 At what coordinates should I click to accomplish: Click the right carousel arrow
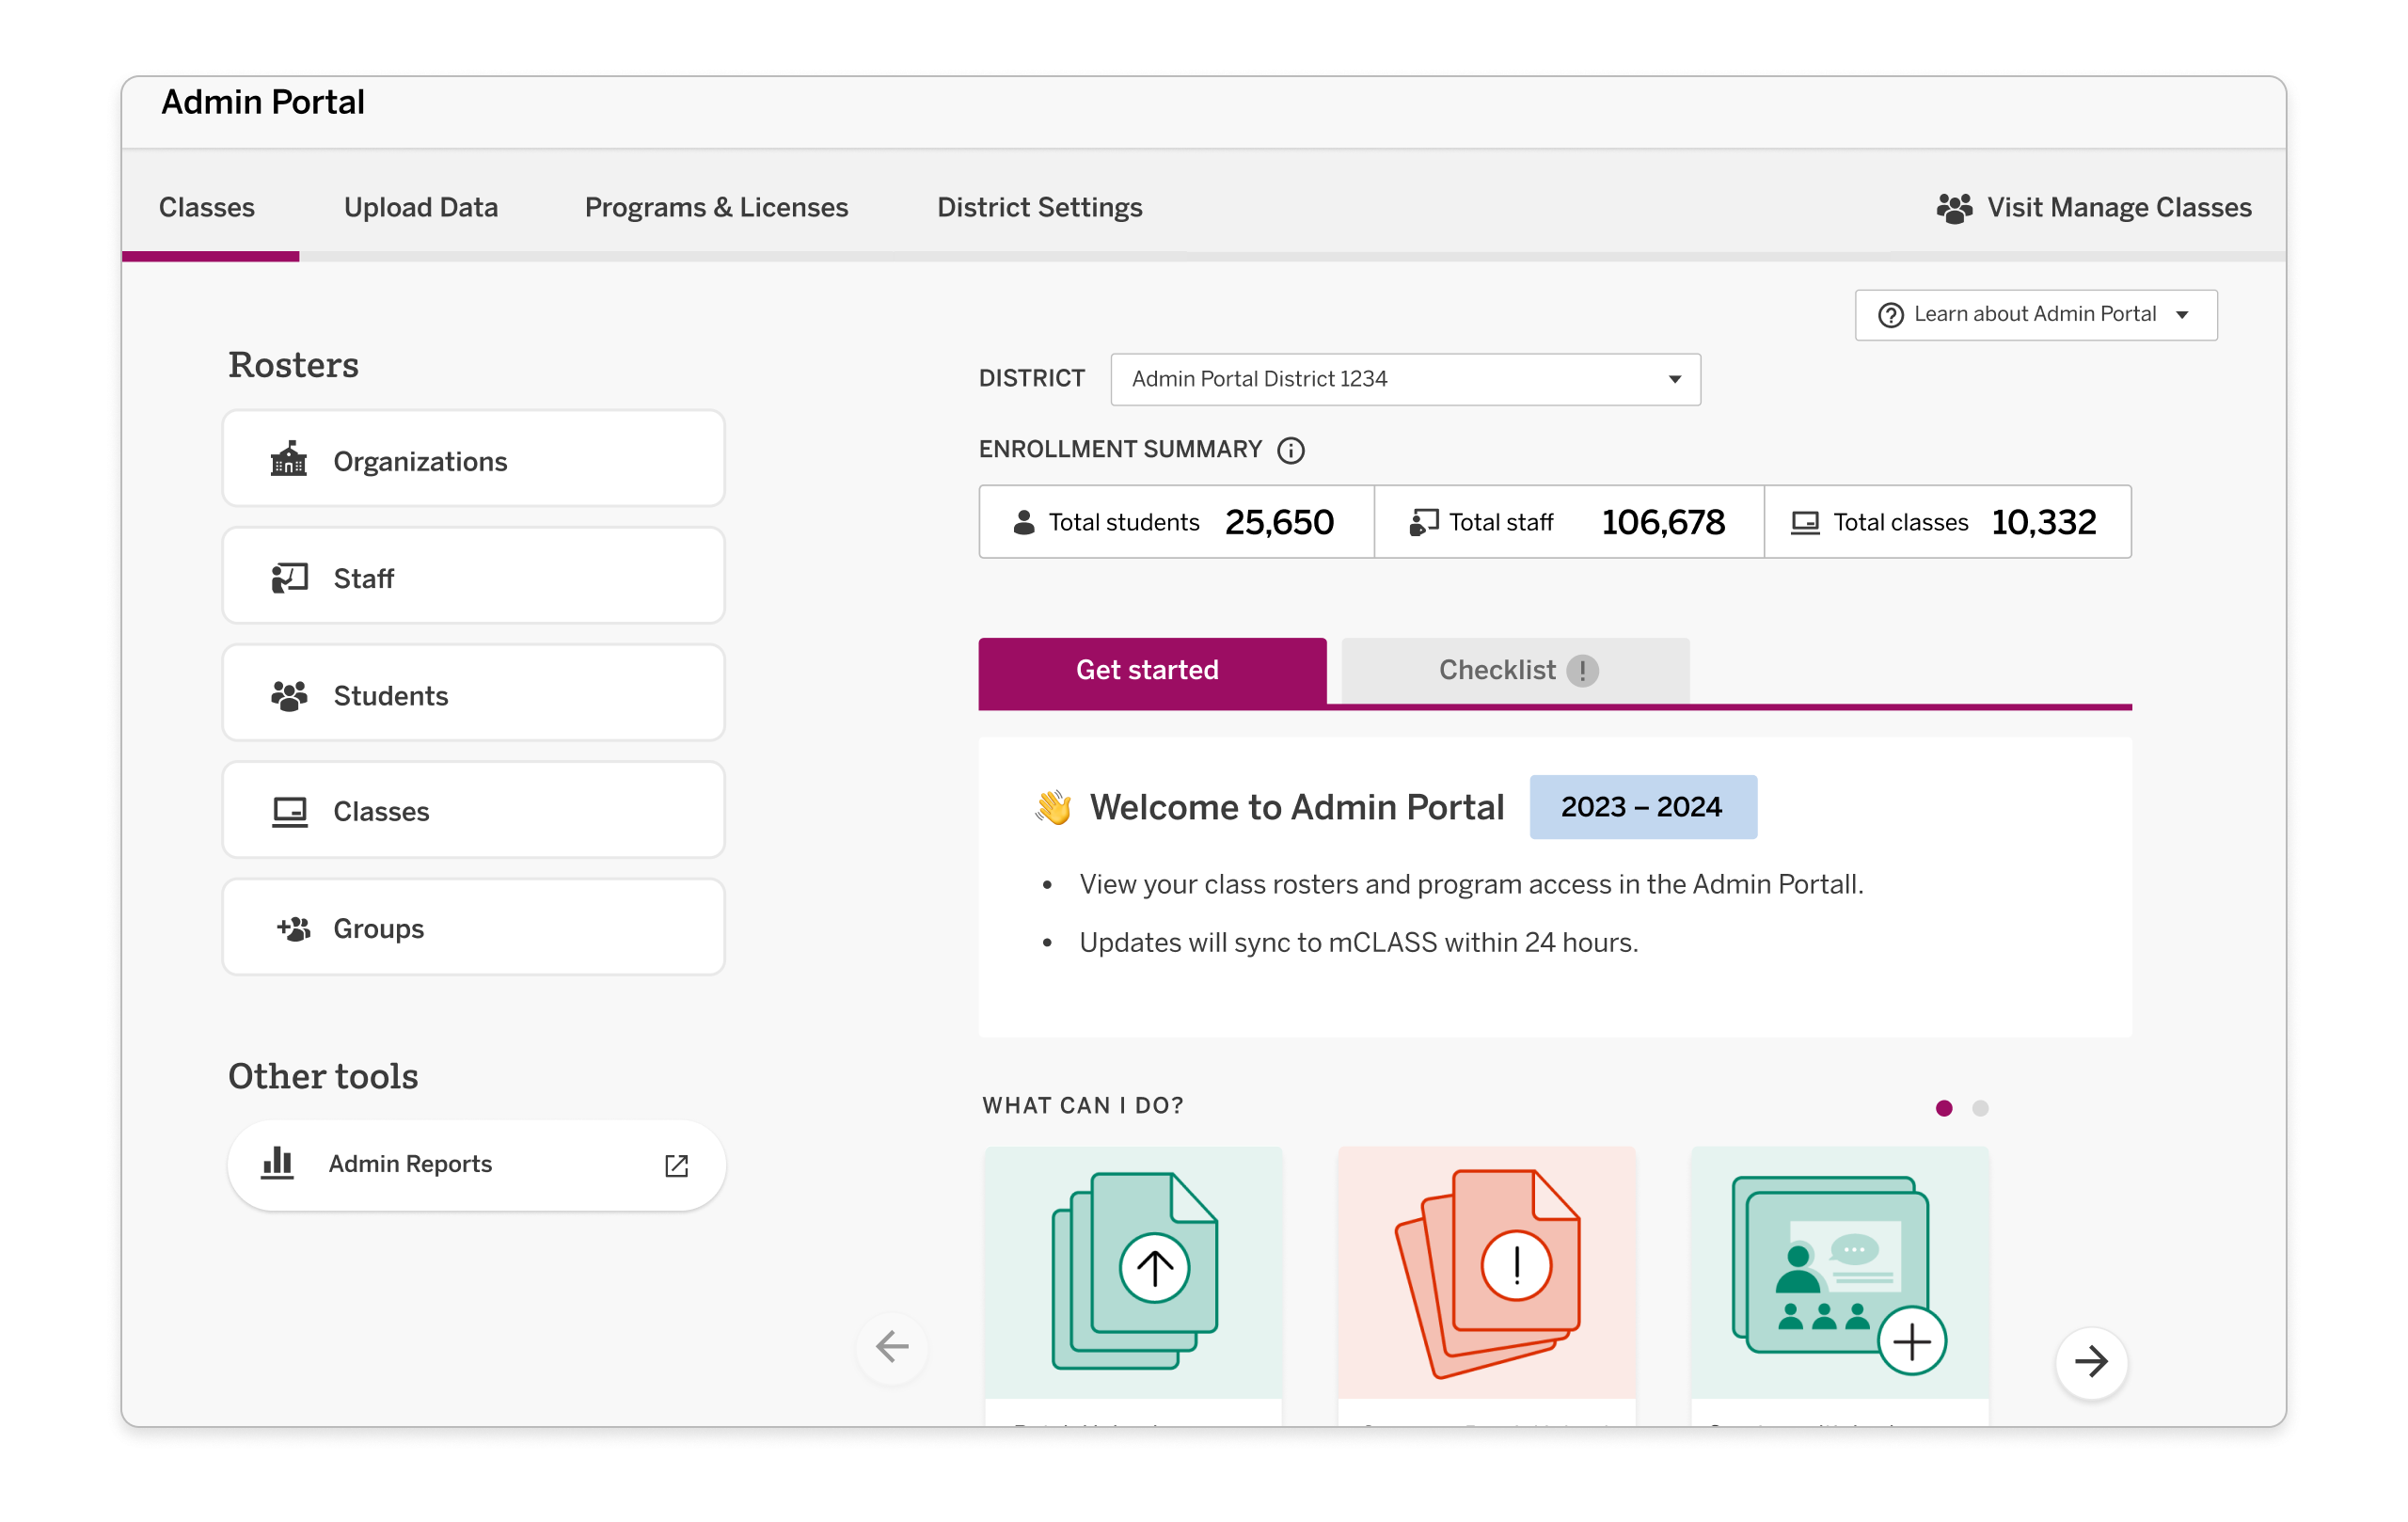pyautogui.click(x=2092, y=1362)
